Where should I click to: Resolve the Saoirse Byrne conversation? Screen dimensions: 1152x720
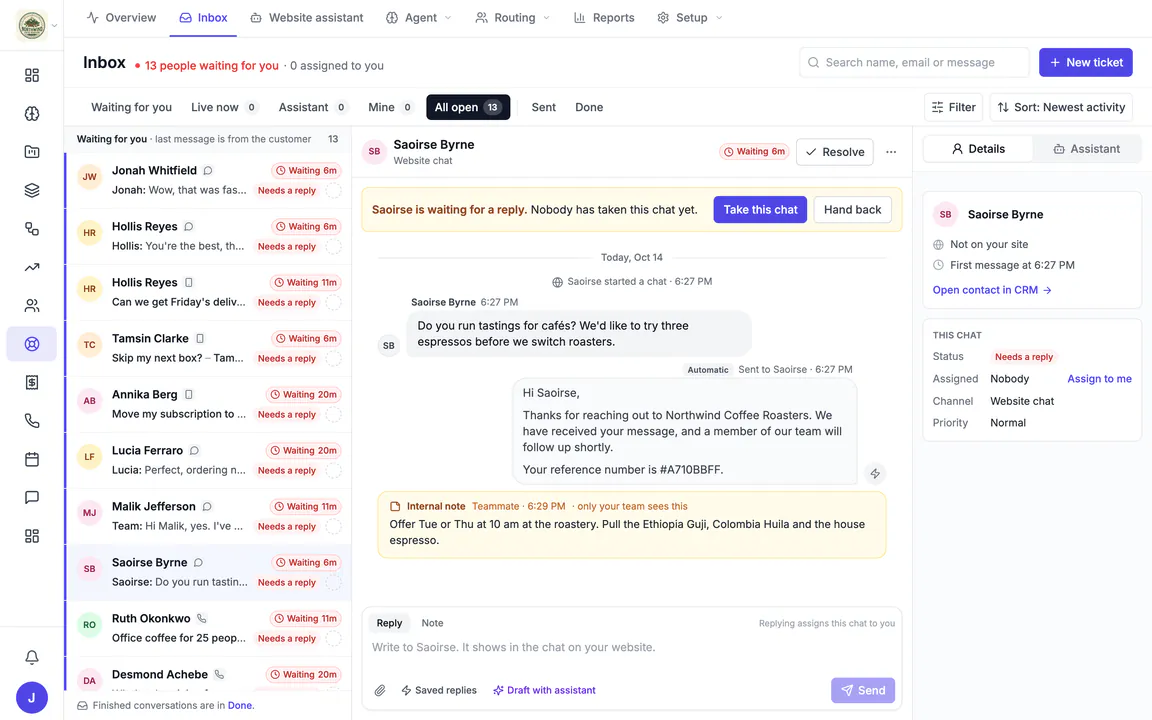point(835,152)
